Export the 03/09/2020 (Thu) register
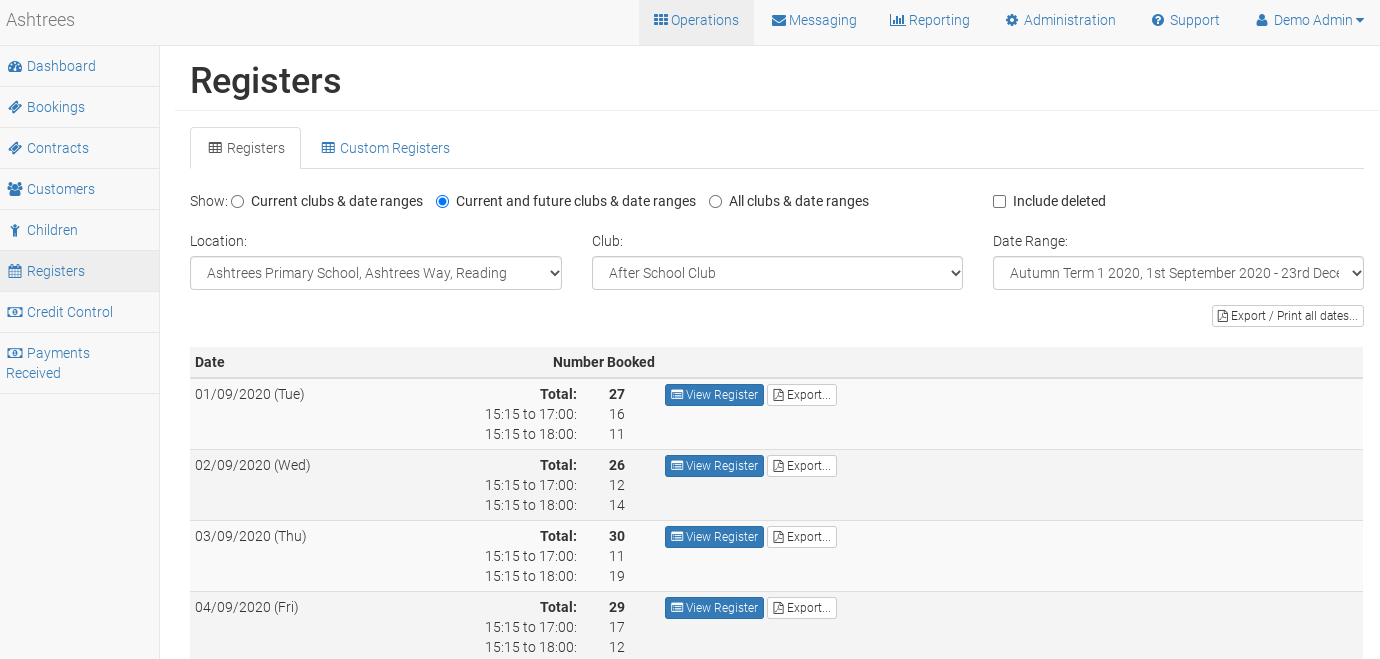 coord(801,537)
